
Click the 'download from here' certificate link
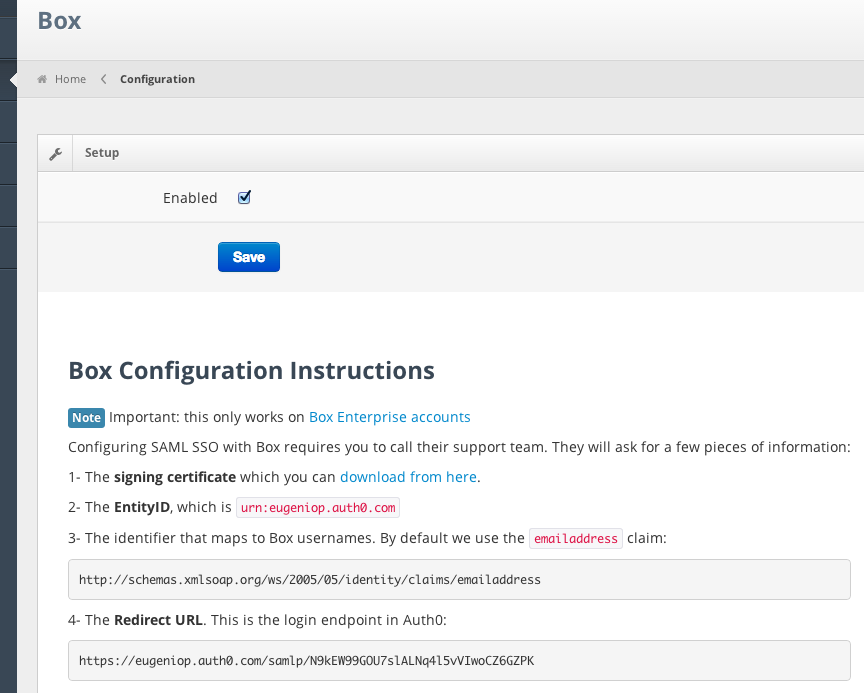point(408,477)
